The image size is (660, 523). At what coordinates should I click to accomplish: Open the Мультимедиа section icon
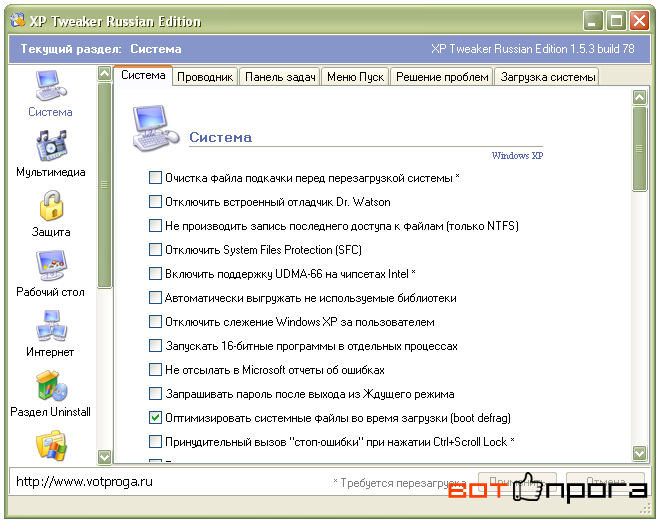pos(51,146)
